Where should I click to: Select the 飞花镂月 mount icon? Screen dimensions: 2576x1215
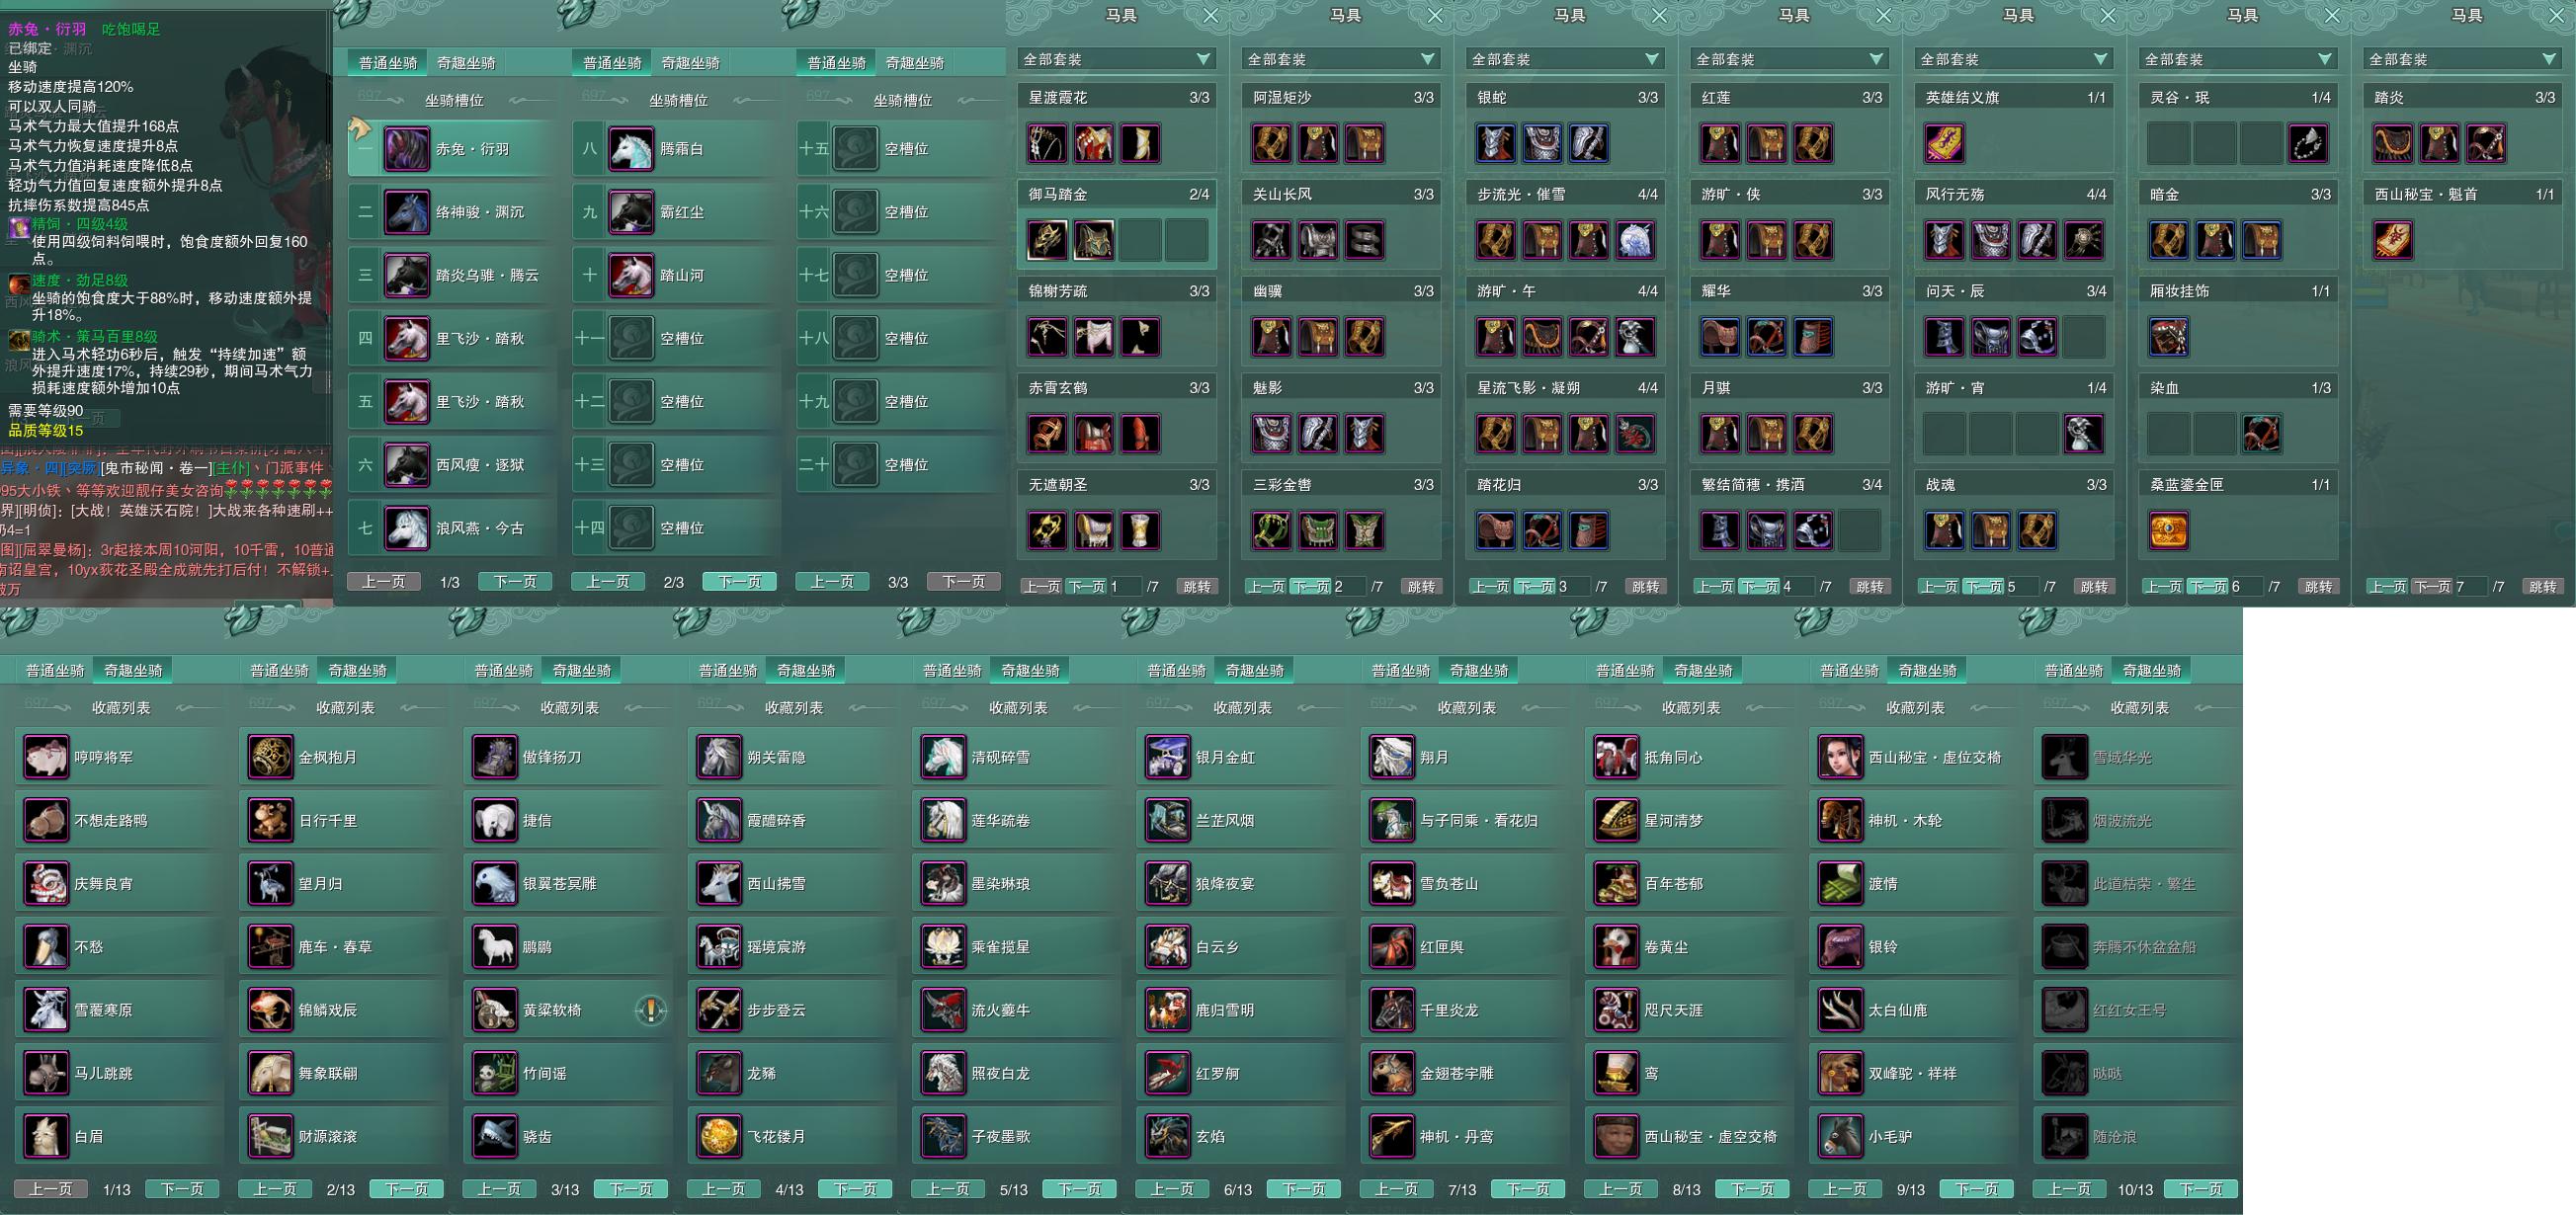718,1136
